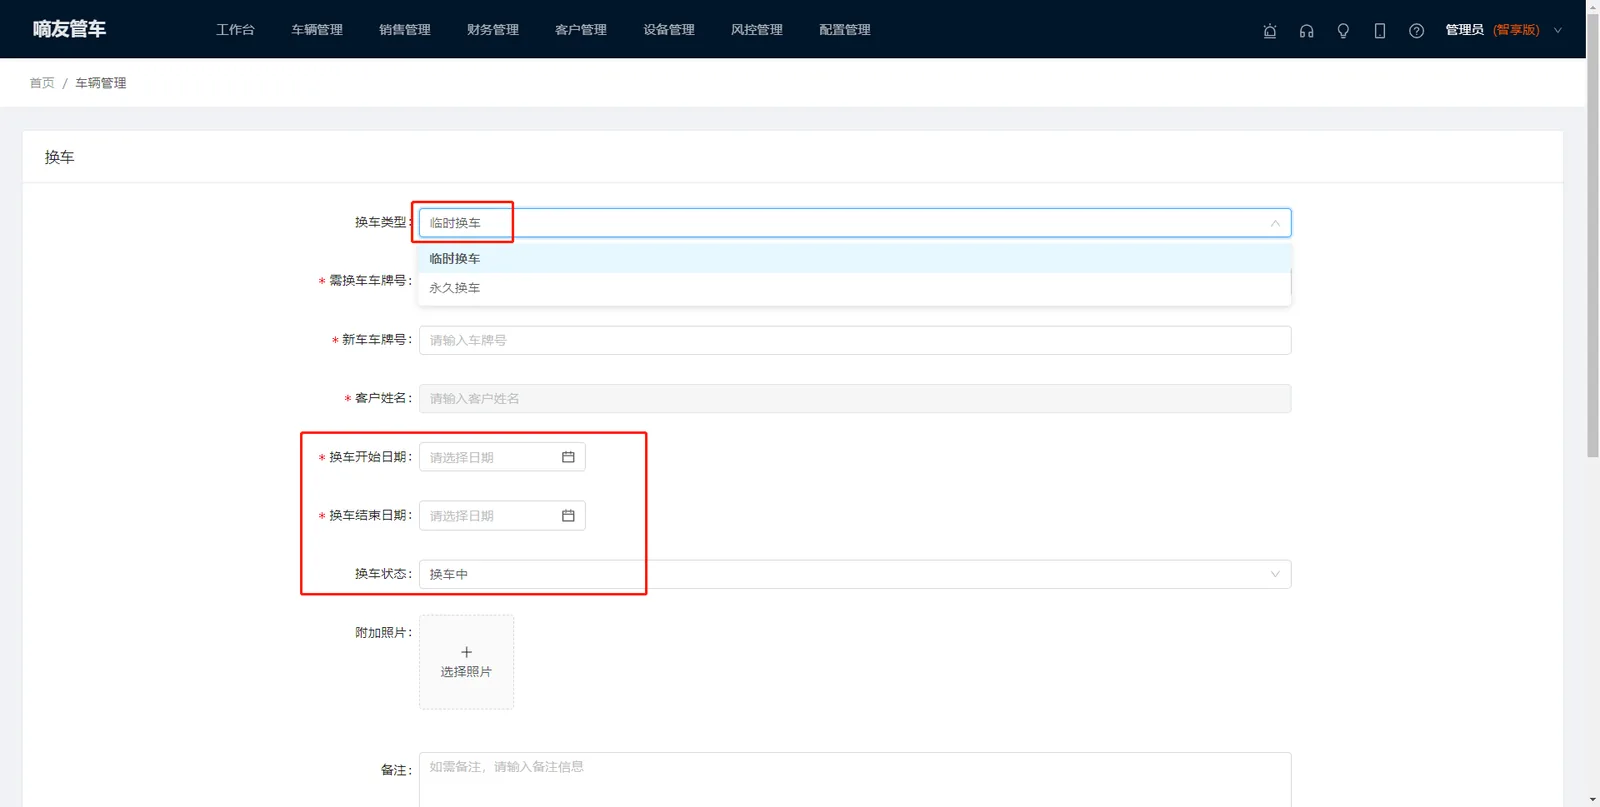Image resolution: width=1600 pixels, height=807 pixels.
Task: Click the 换车结束日期 date field
Action: tap(502, 516)
